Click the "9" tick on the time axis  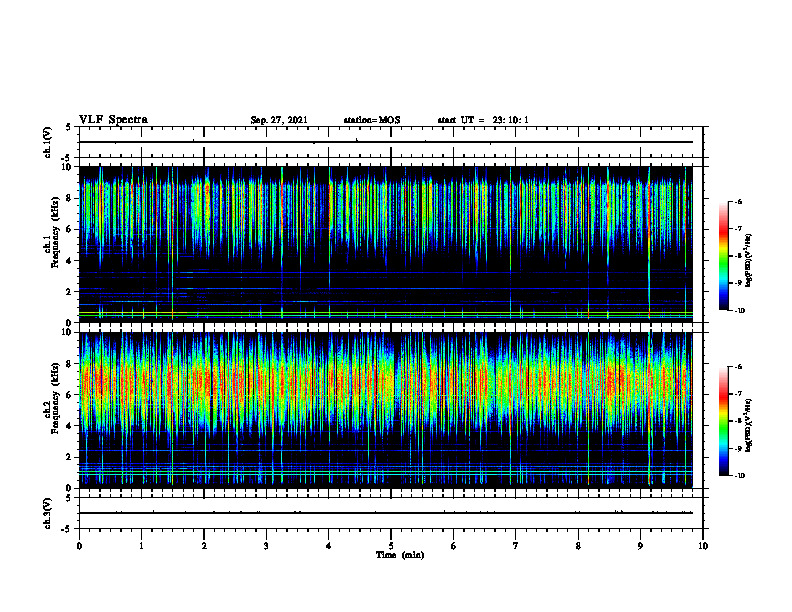(x=640, y=546)
